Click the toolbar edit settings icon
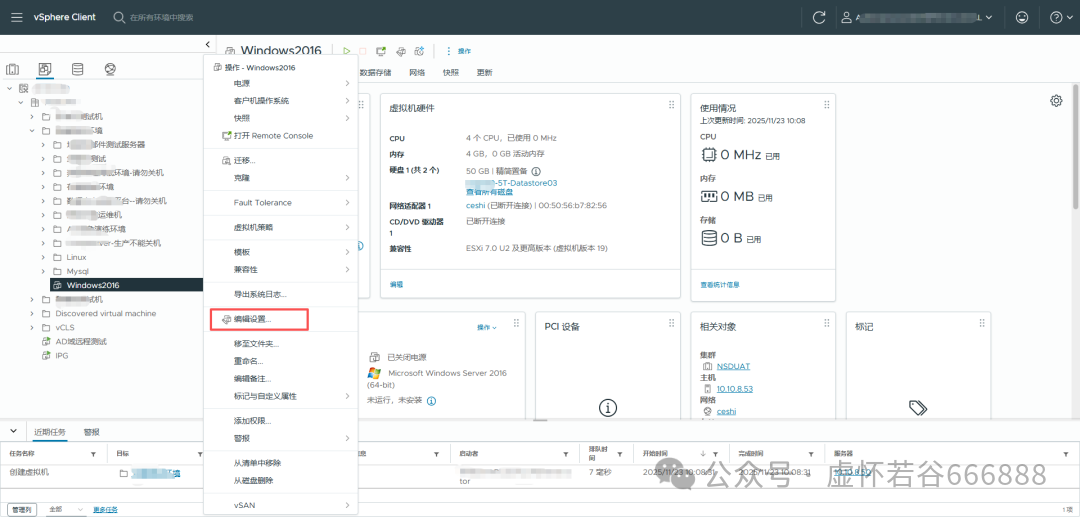1080x517 pixels. pyautogui.click(x=400, y=51)
